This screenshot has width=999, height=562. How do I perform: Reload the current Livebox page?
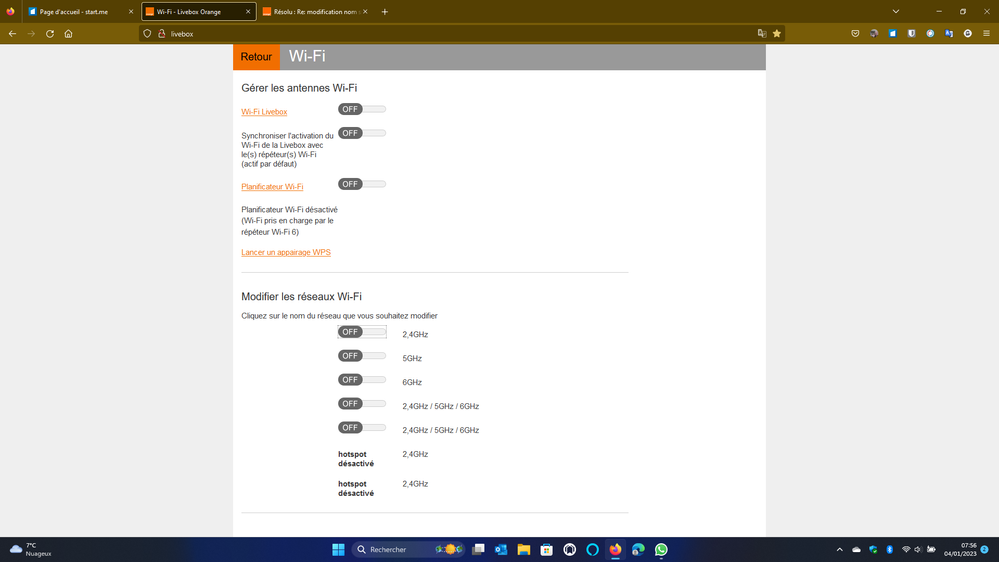pos(50,34)
